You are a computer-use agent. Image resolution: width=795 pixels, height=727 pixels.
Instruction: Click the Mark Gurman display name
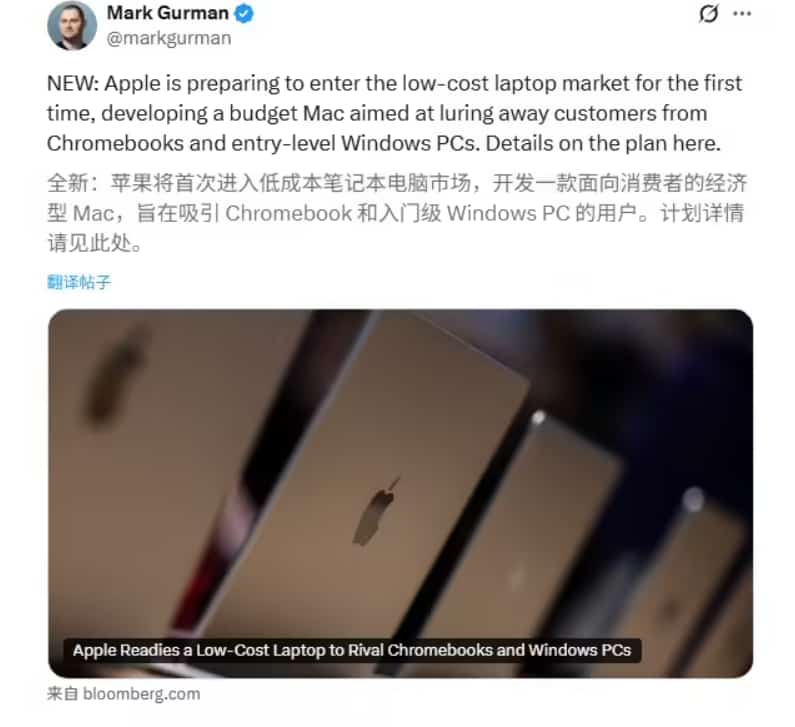coord(168,13)
